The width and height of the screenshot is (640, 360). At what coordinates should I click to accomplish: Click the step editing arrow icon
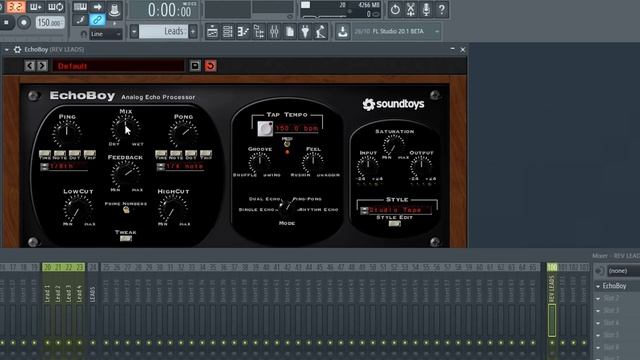click(x=97, y=7)
